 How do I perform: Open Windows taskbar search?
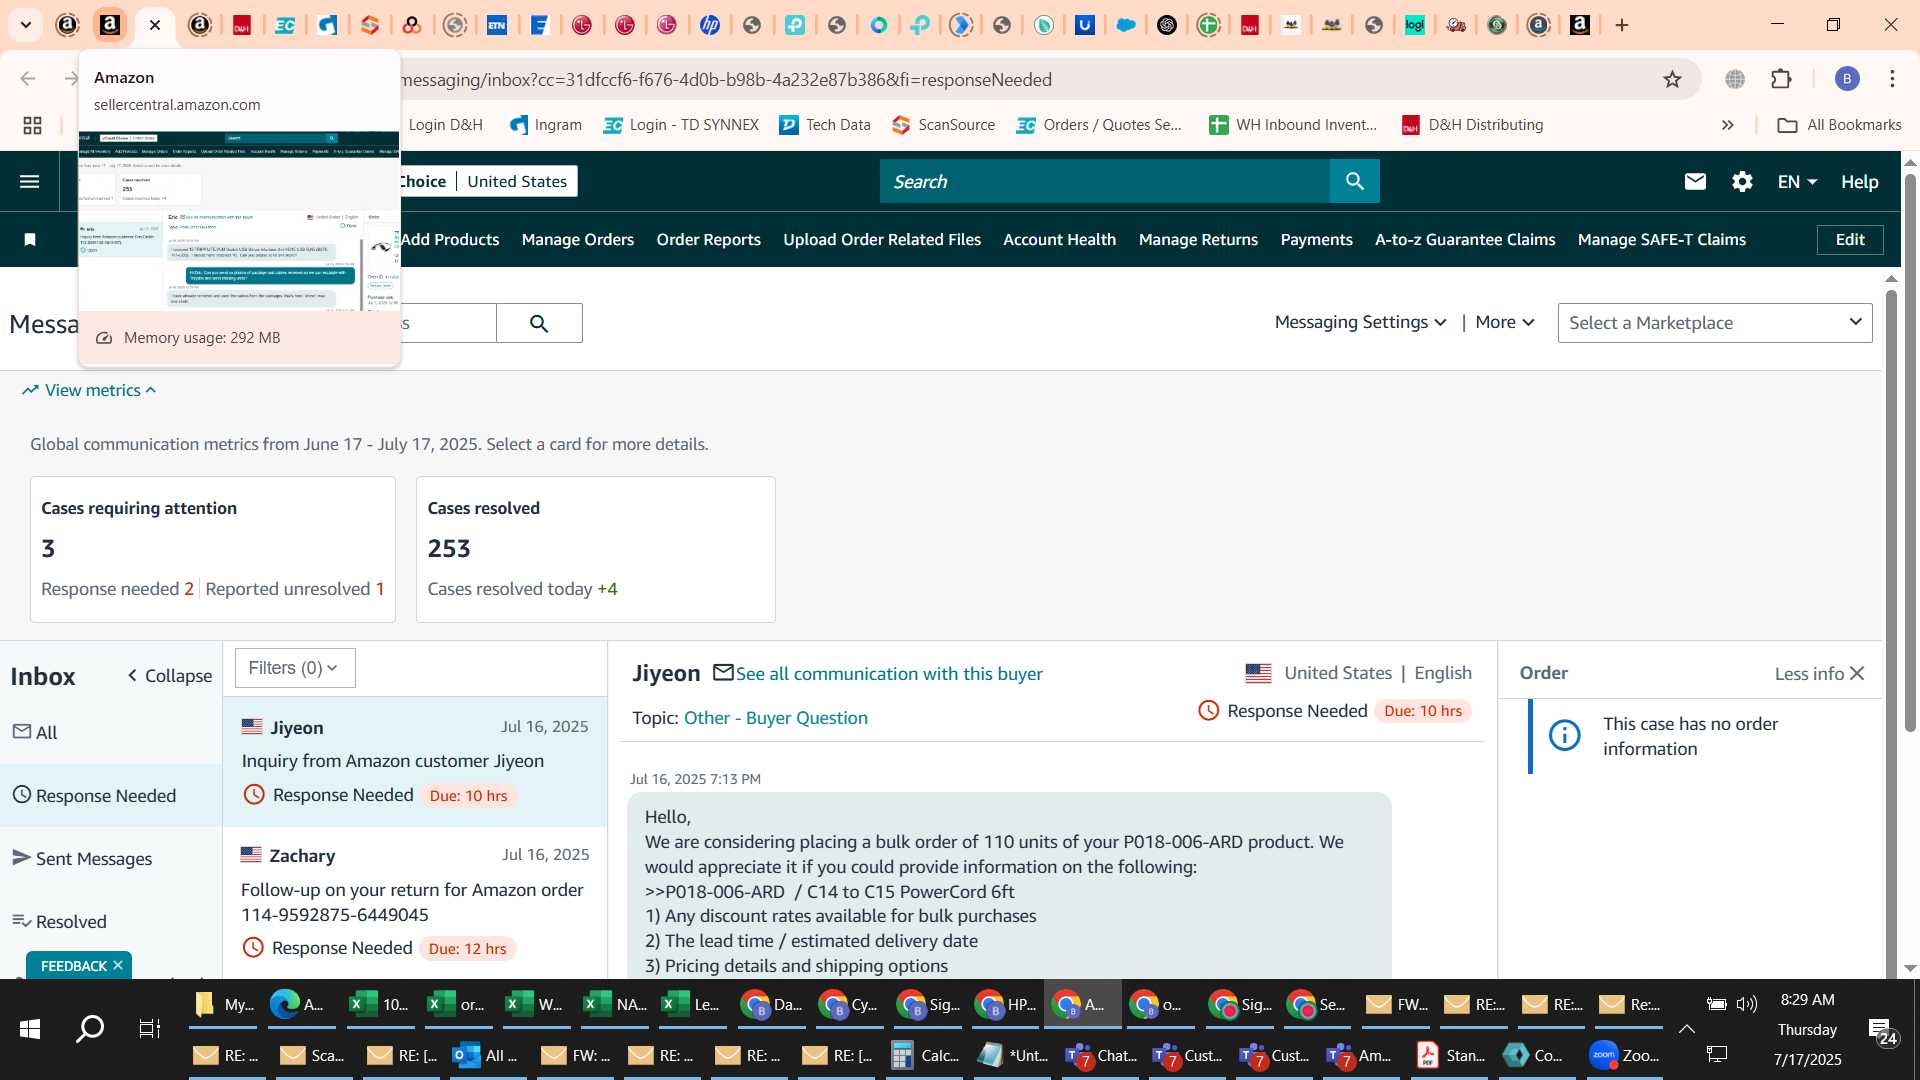pyautogui.click(x=90, y=1029)
